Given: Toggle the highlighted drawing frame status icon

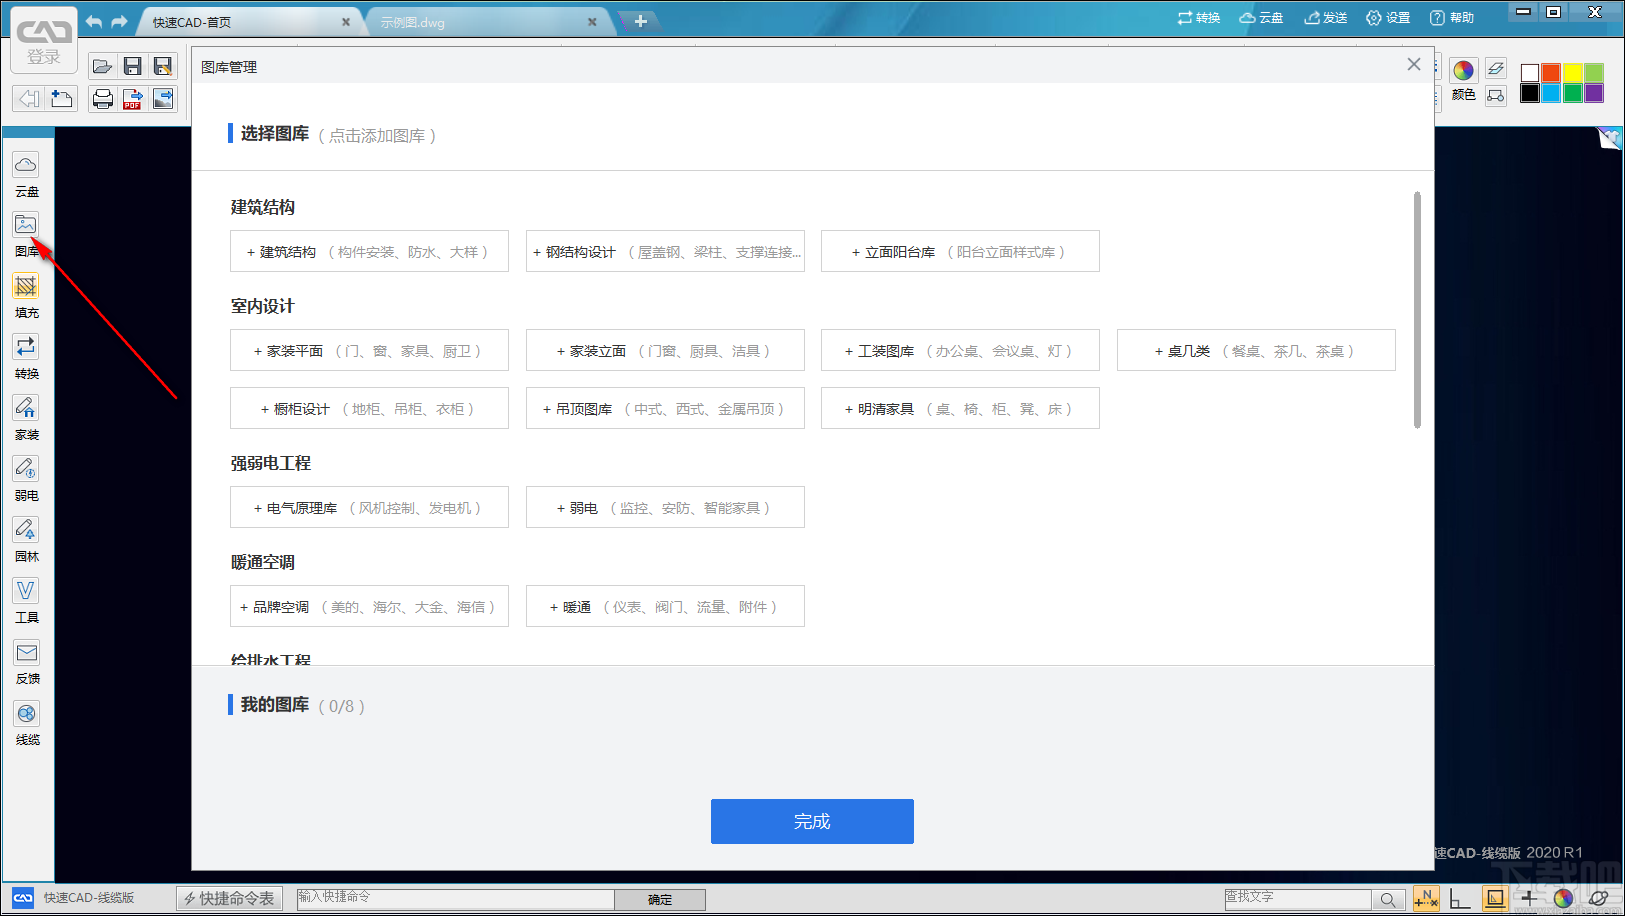Looking at the screenshot, I should point(1495,898).
